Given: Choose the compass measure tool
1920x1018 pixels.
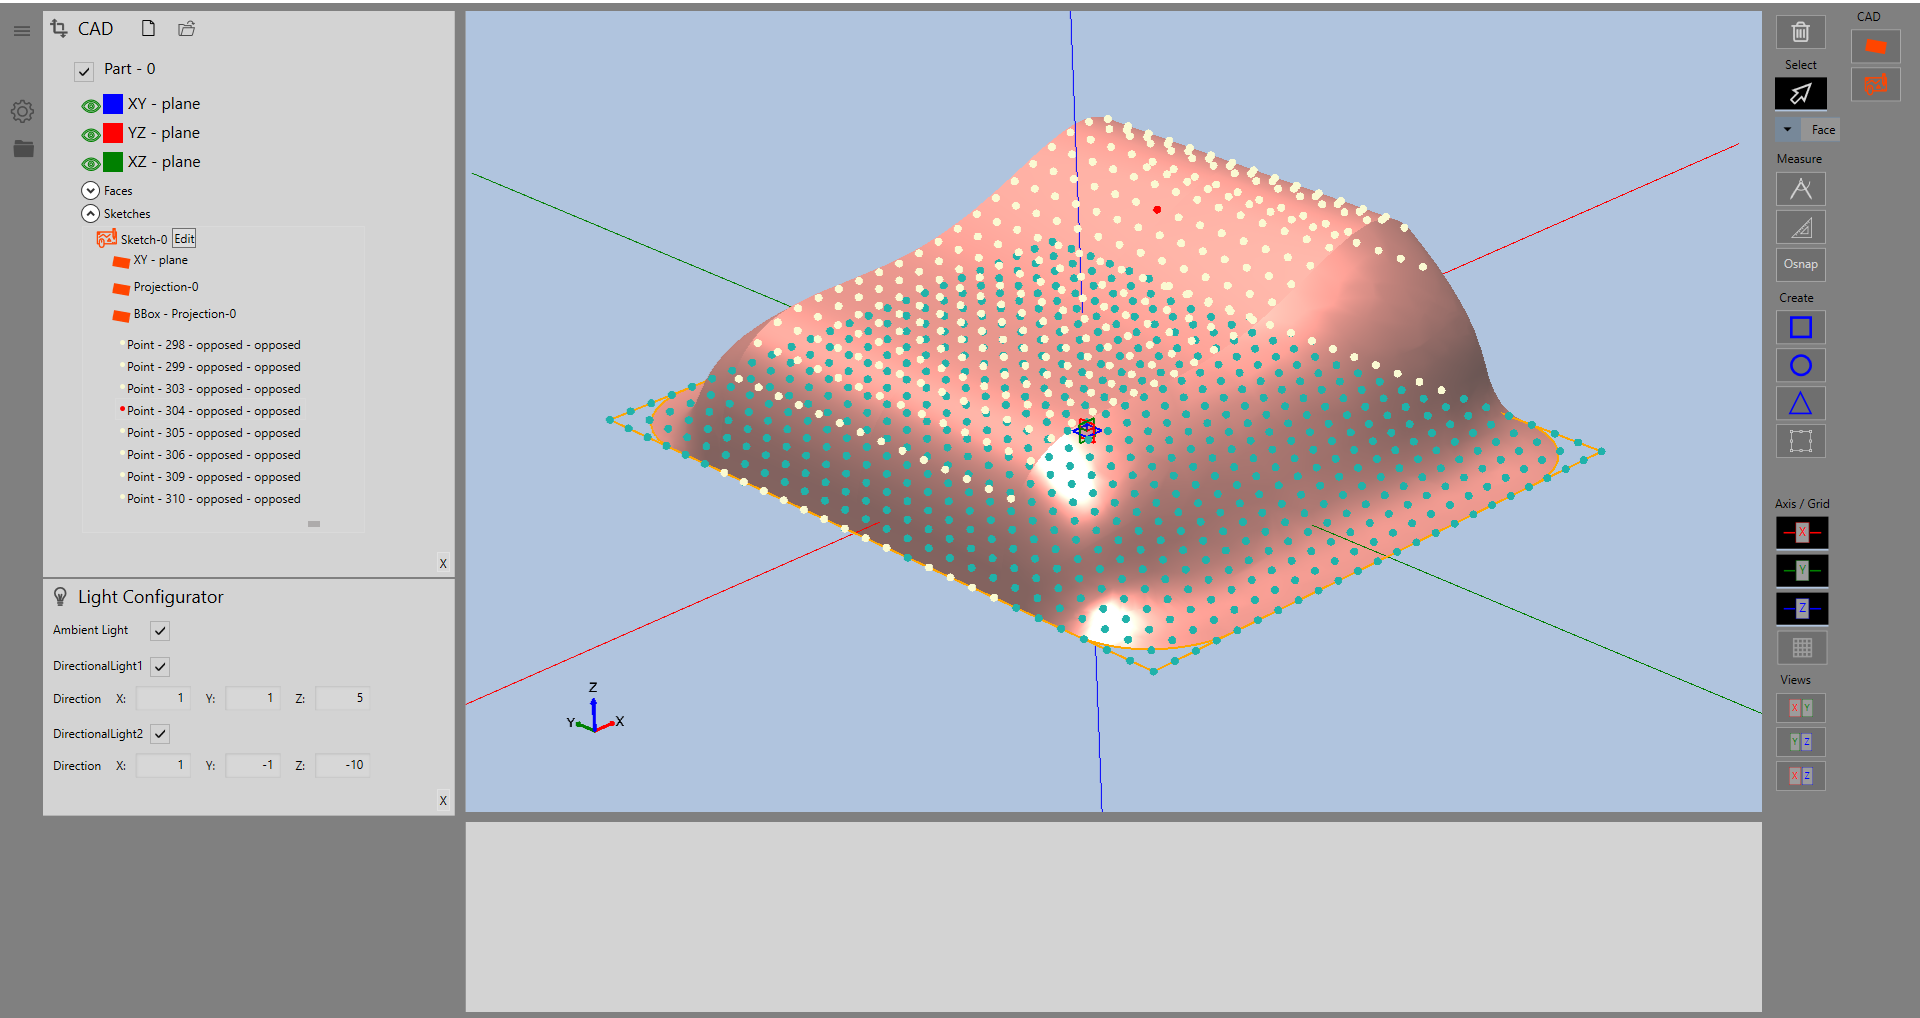Looking at the screenshot, I should pyautogui.click(x=1800, y=189).
